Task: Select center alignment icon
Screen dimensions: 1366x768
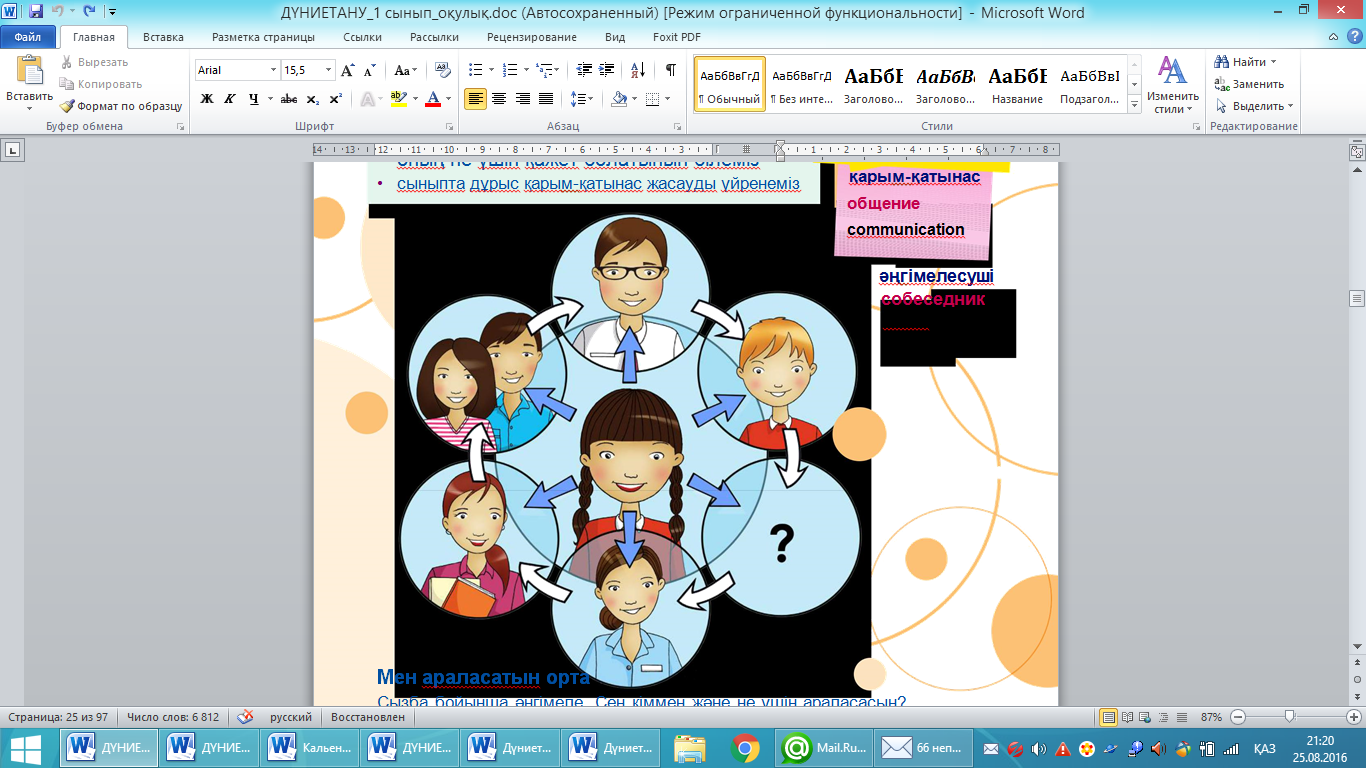Action: tap(499, 98)
